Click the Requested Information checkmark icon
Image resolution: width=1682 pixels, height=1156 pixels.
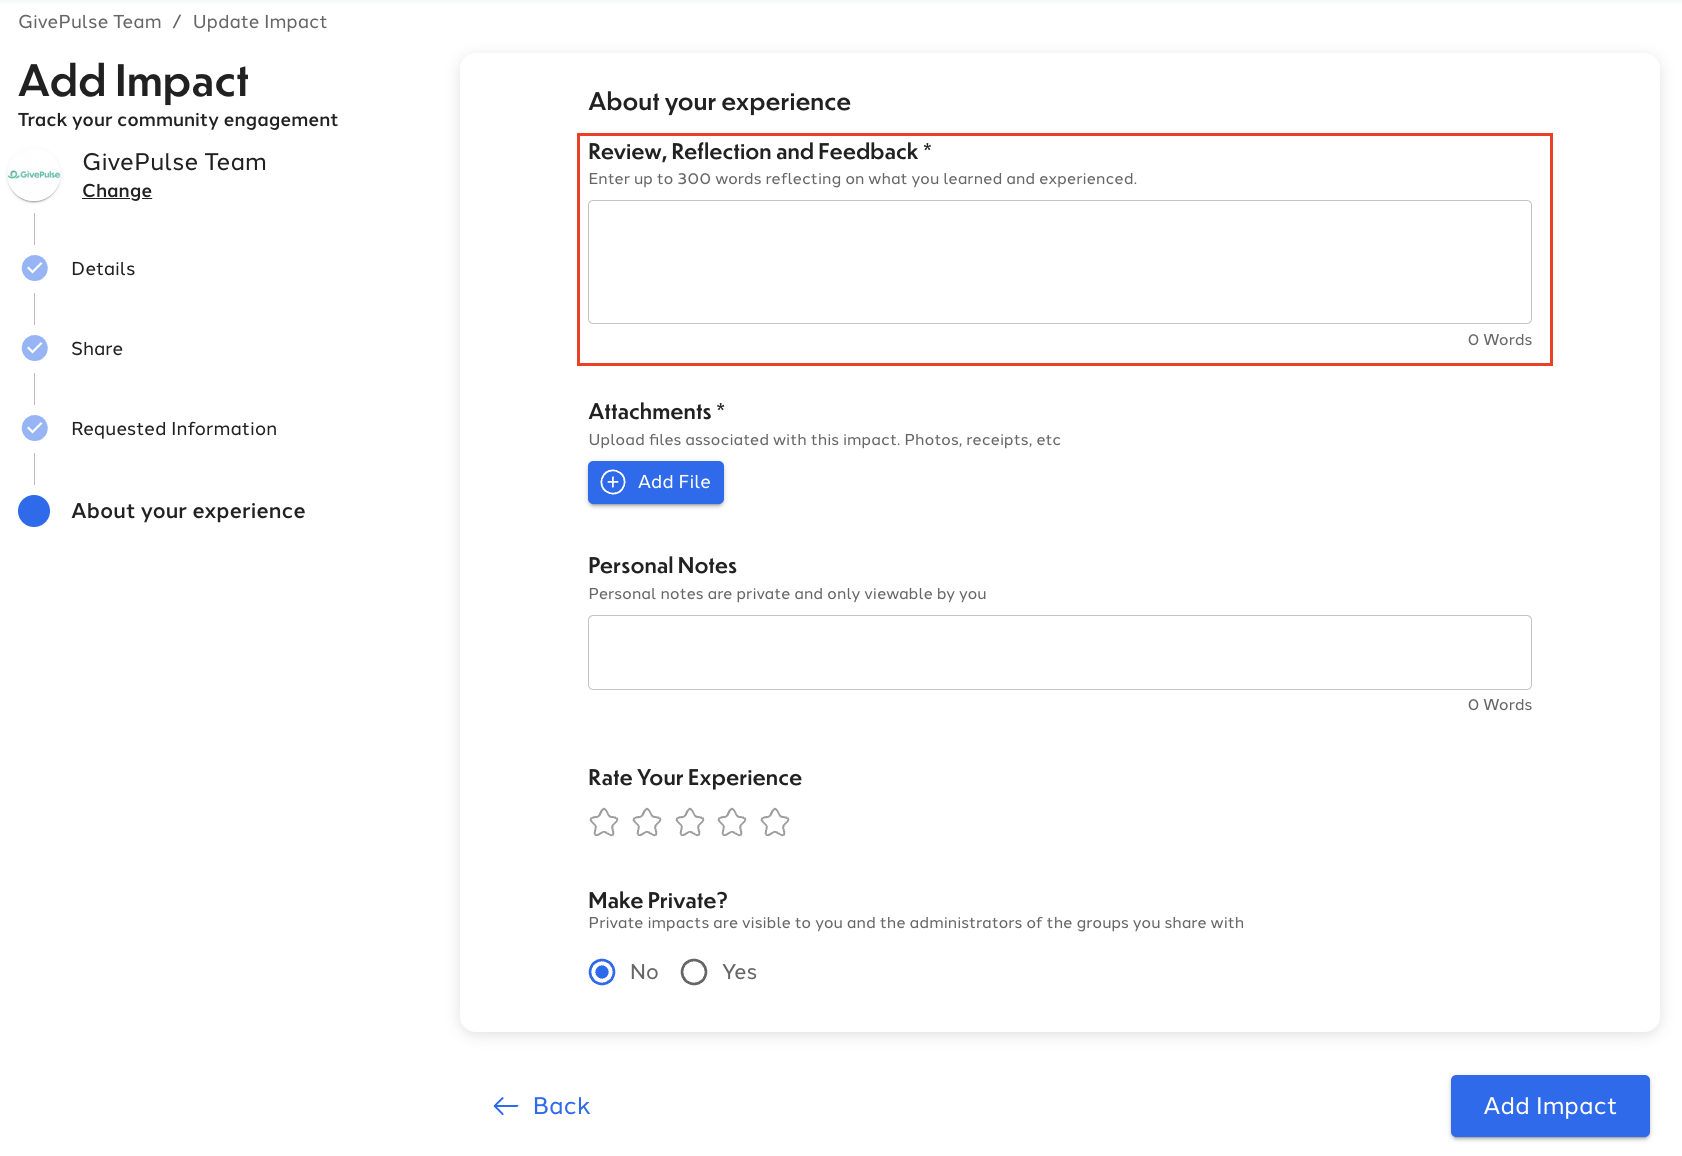[x=35, y=428]
